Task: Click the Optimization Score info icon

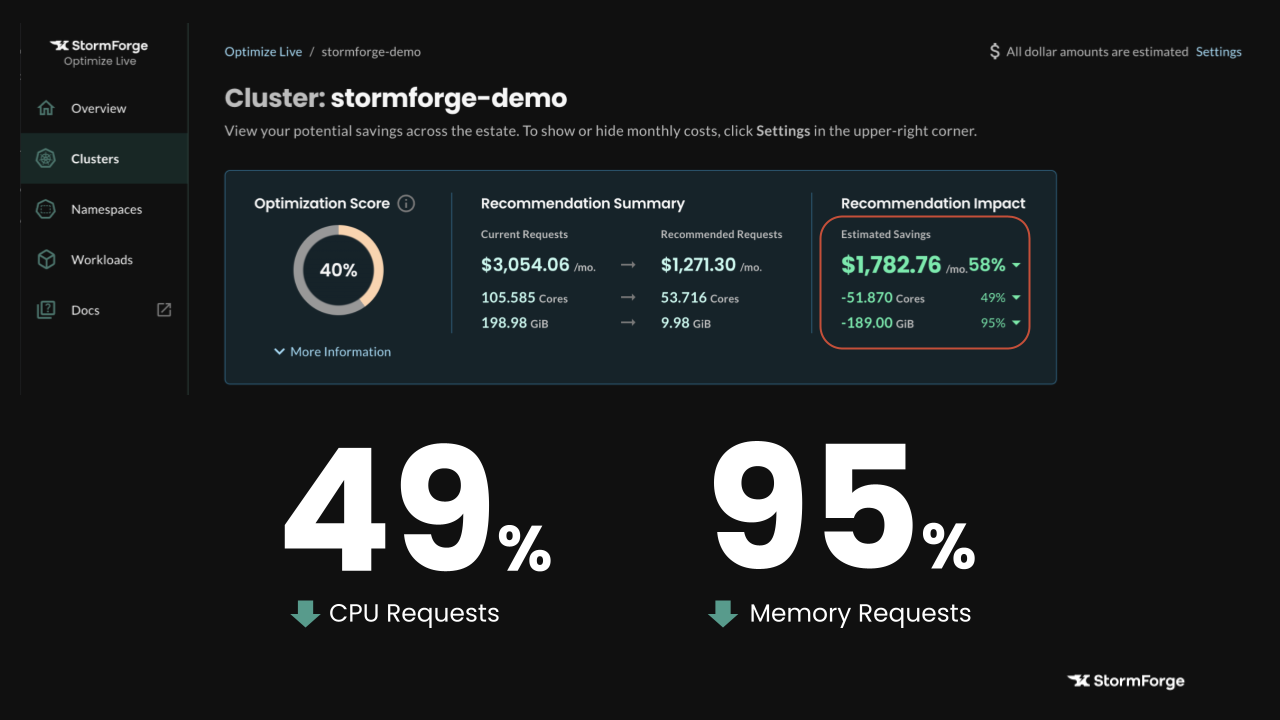Action: 406,204
